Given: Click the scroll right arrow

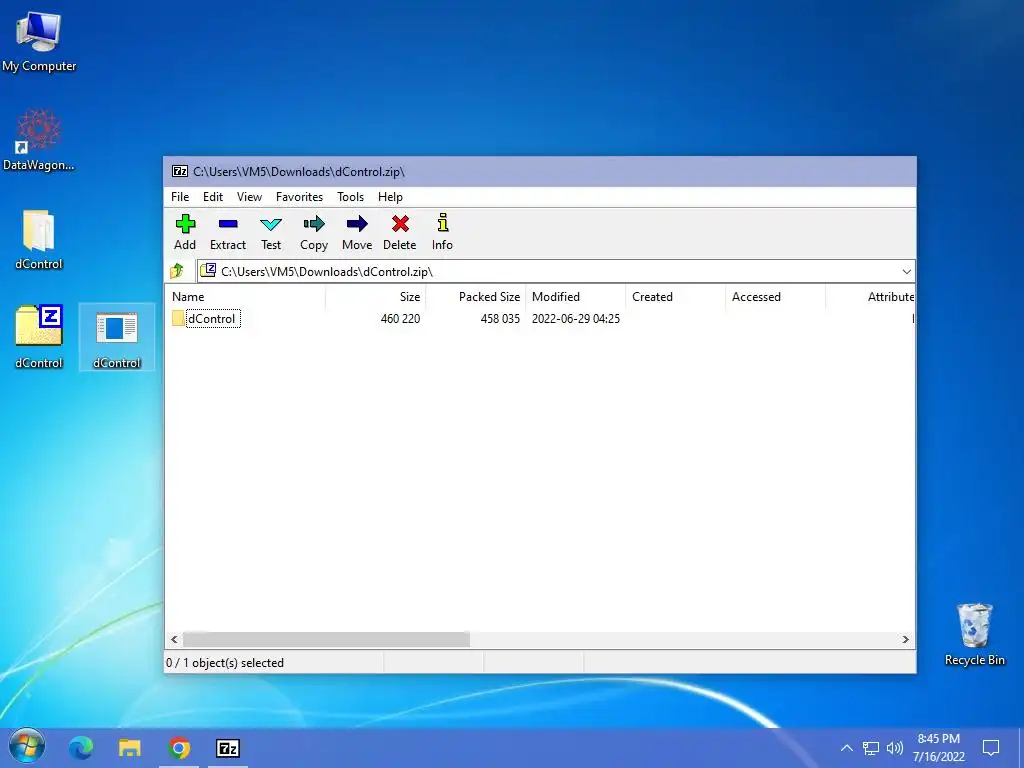Looking at the screenshot, I should (905, 639).
